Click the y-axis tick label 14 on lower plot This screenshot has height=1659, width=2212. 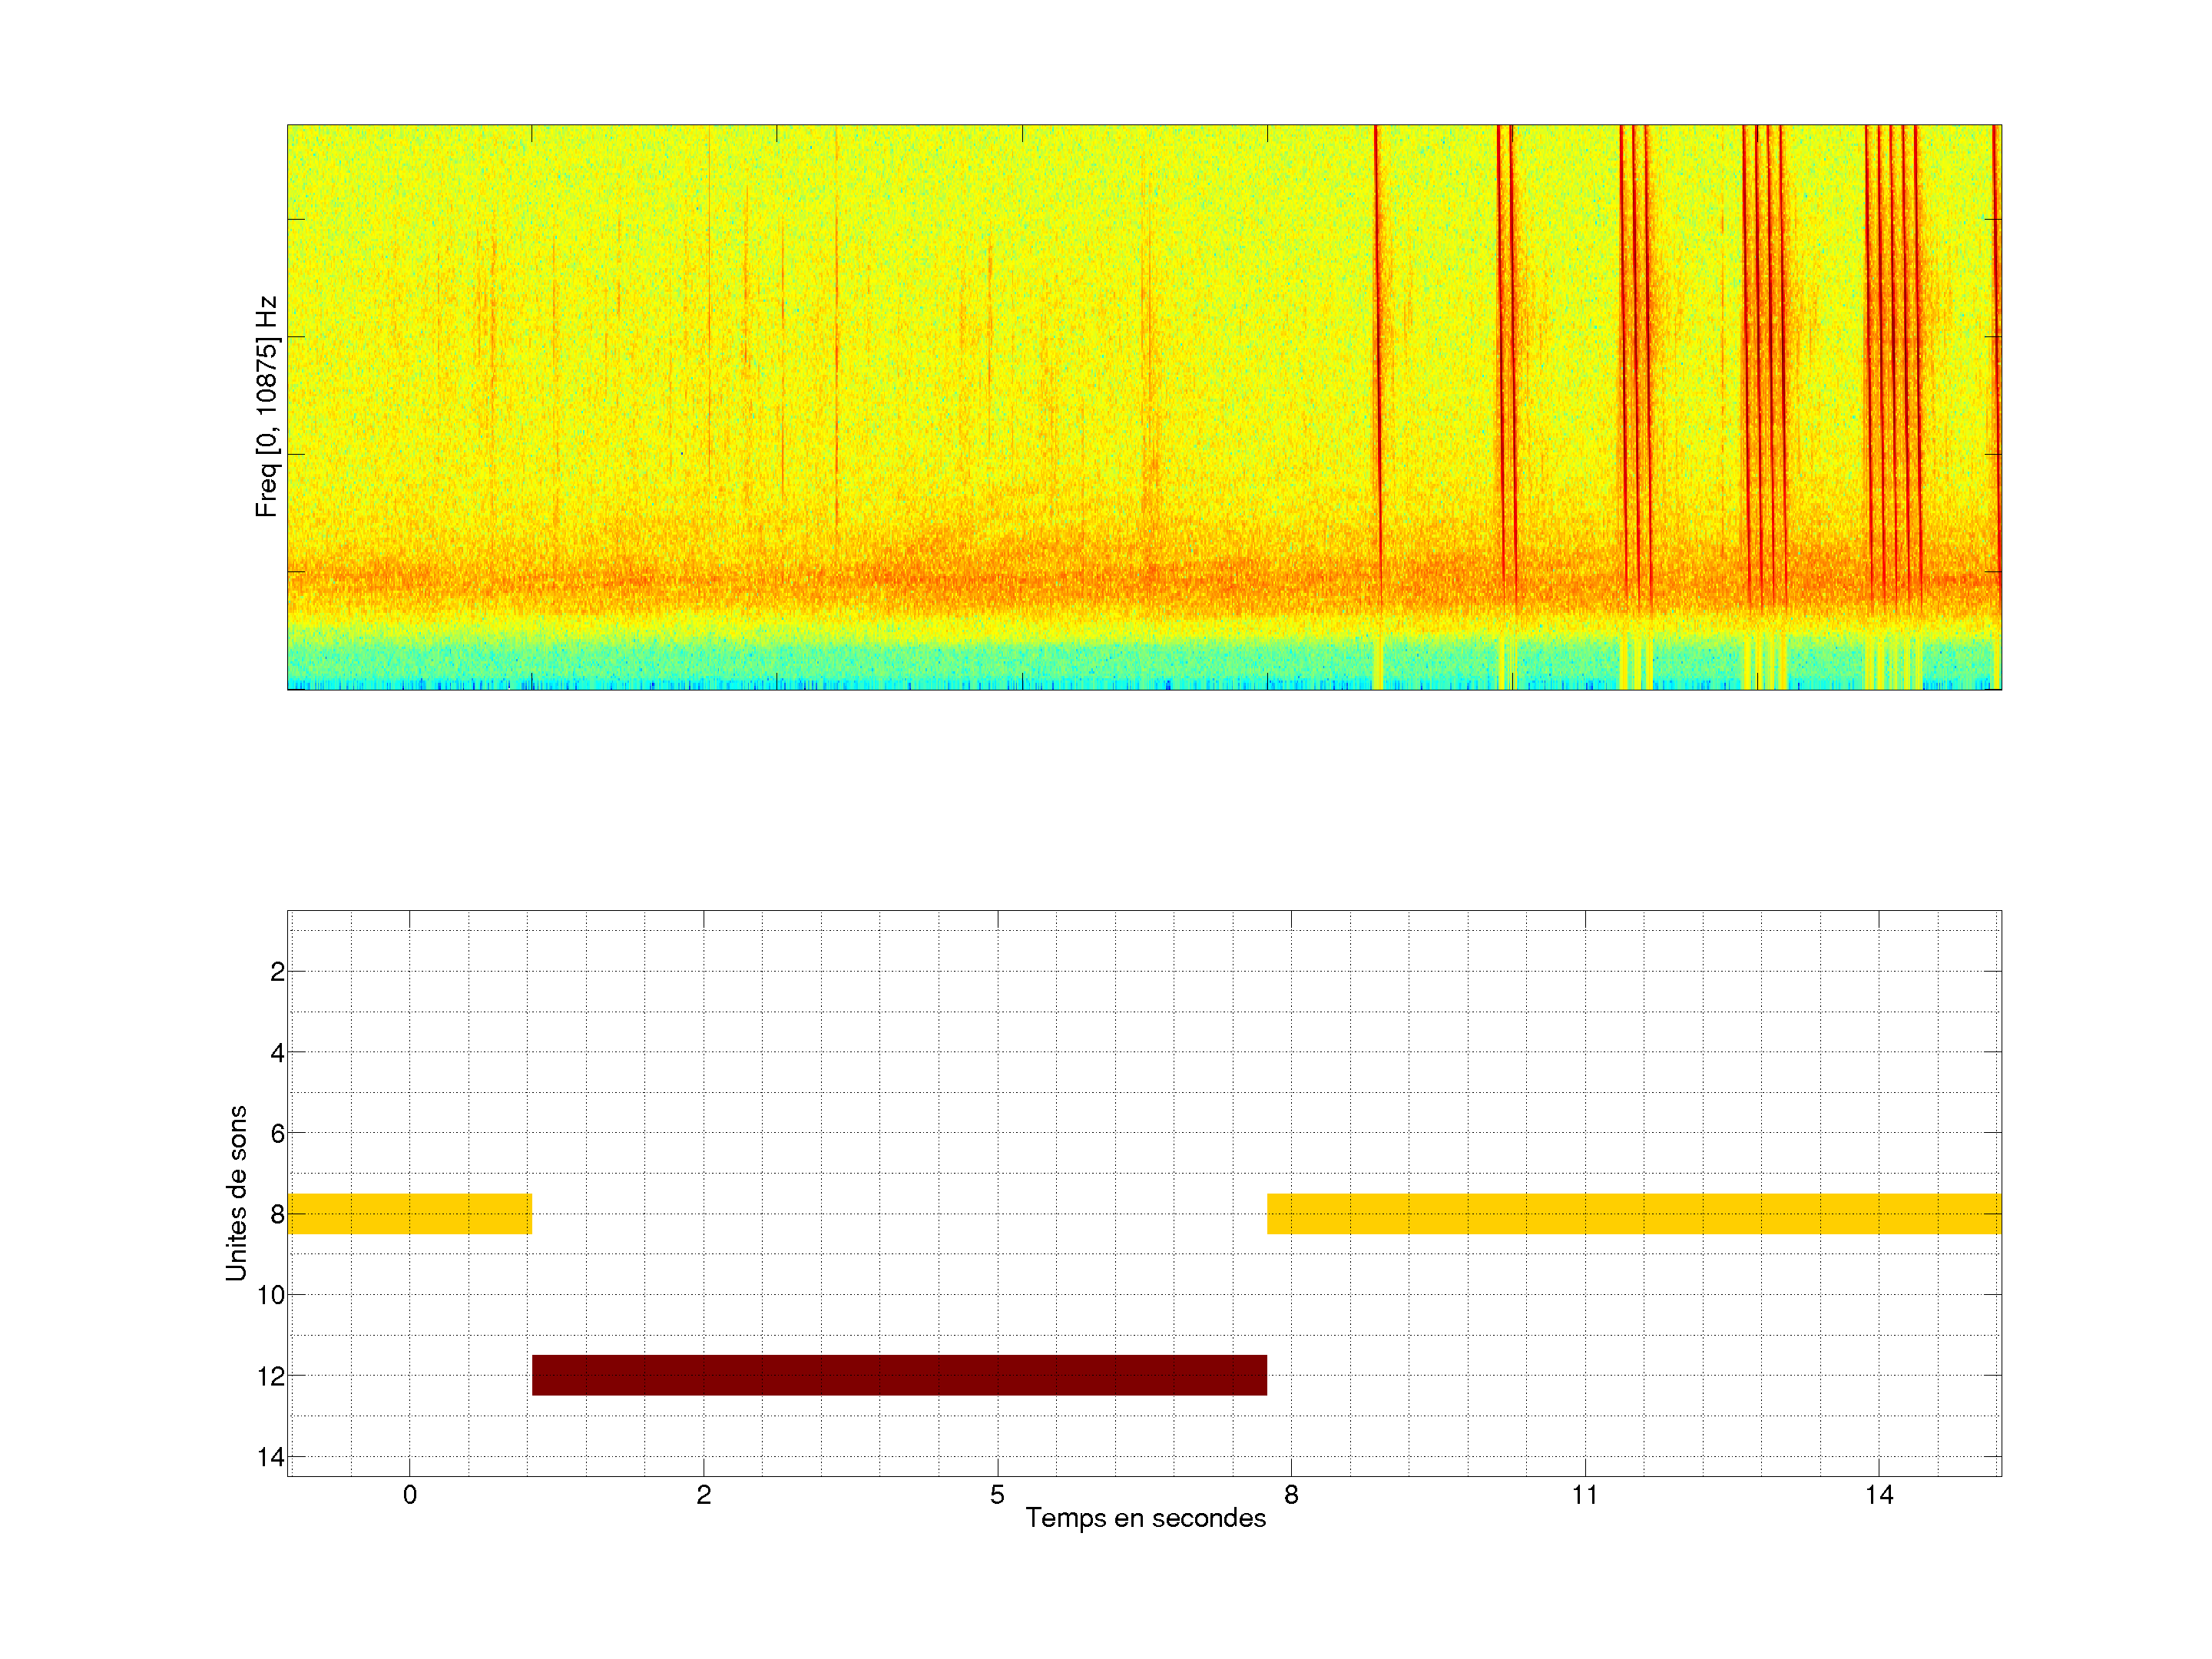click(270, 1457)
